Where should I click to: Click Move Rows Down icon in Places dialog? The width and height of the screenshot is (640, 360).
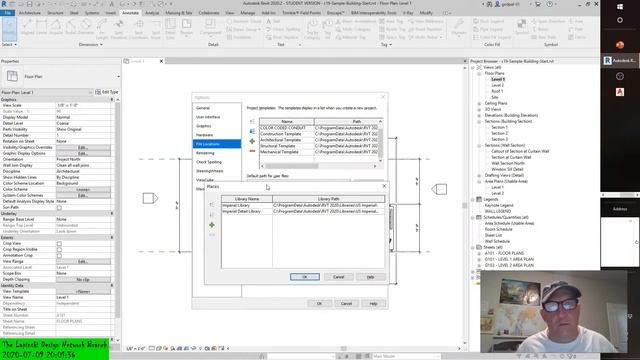coord(212,215)
